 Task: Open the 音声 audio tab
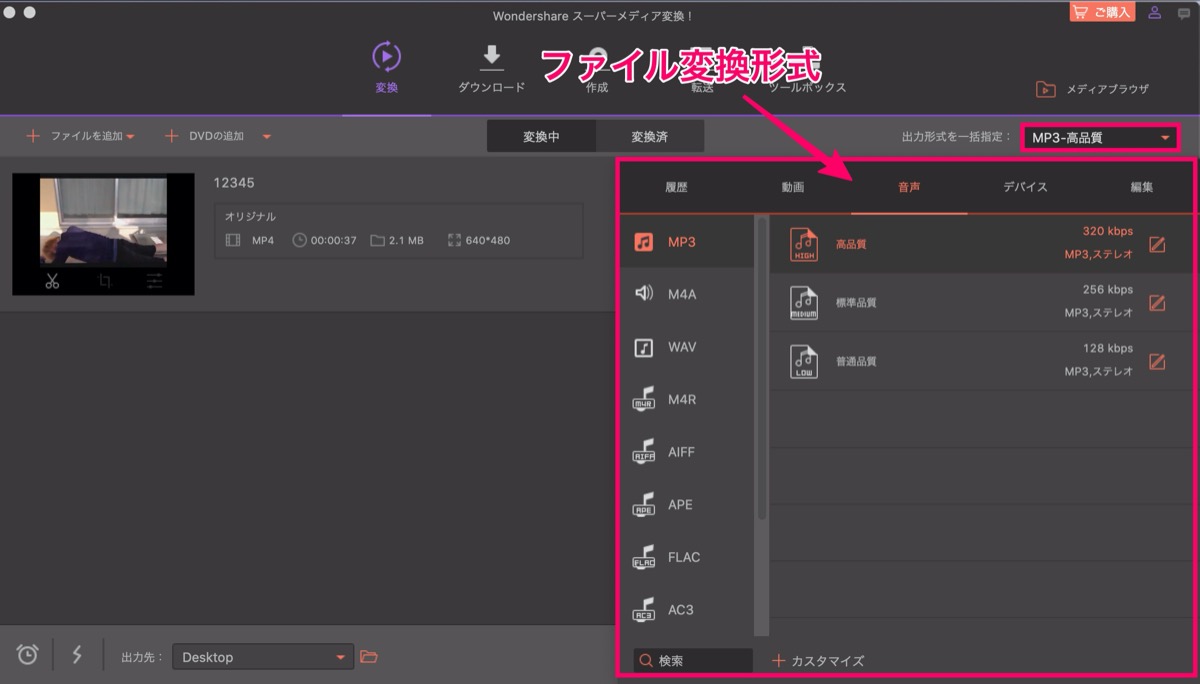[909, 187]
